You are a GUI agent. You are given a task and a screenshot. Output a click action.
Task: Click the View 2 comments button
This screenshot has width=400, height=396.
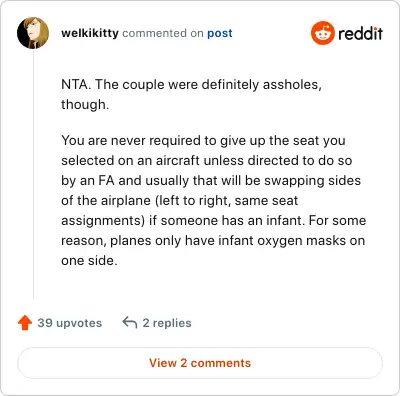point(200,363)
